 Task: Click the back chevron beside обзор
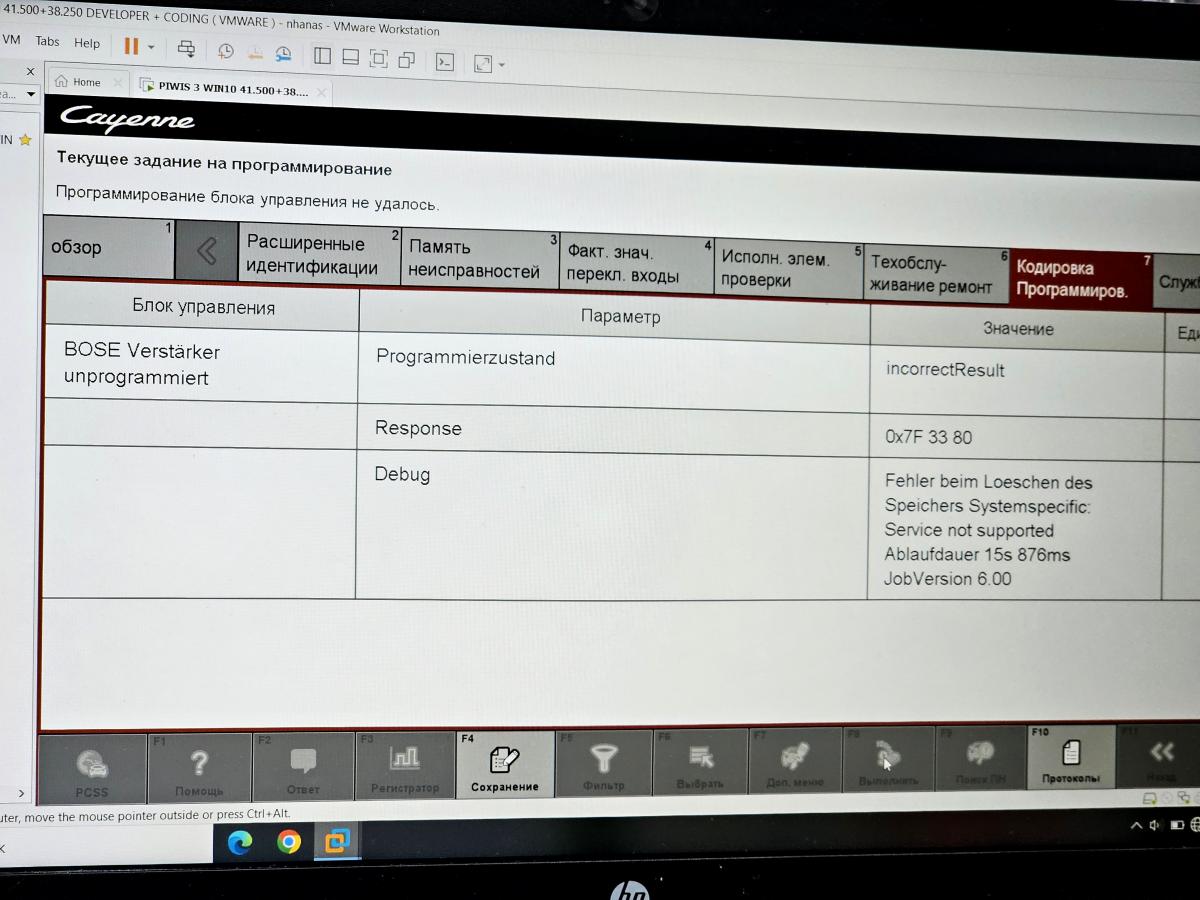[x=206, y=251]
